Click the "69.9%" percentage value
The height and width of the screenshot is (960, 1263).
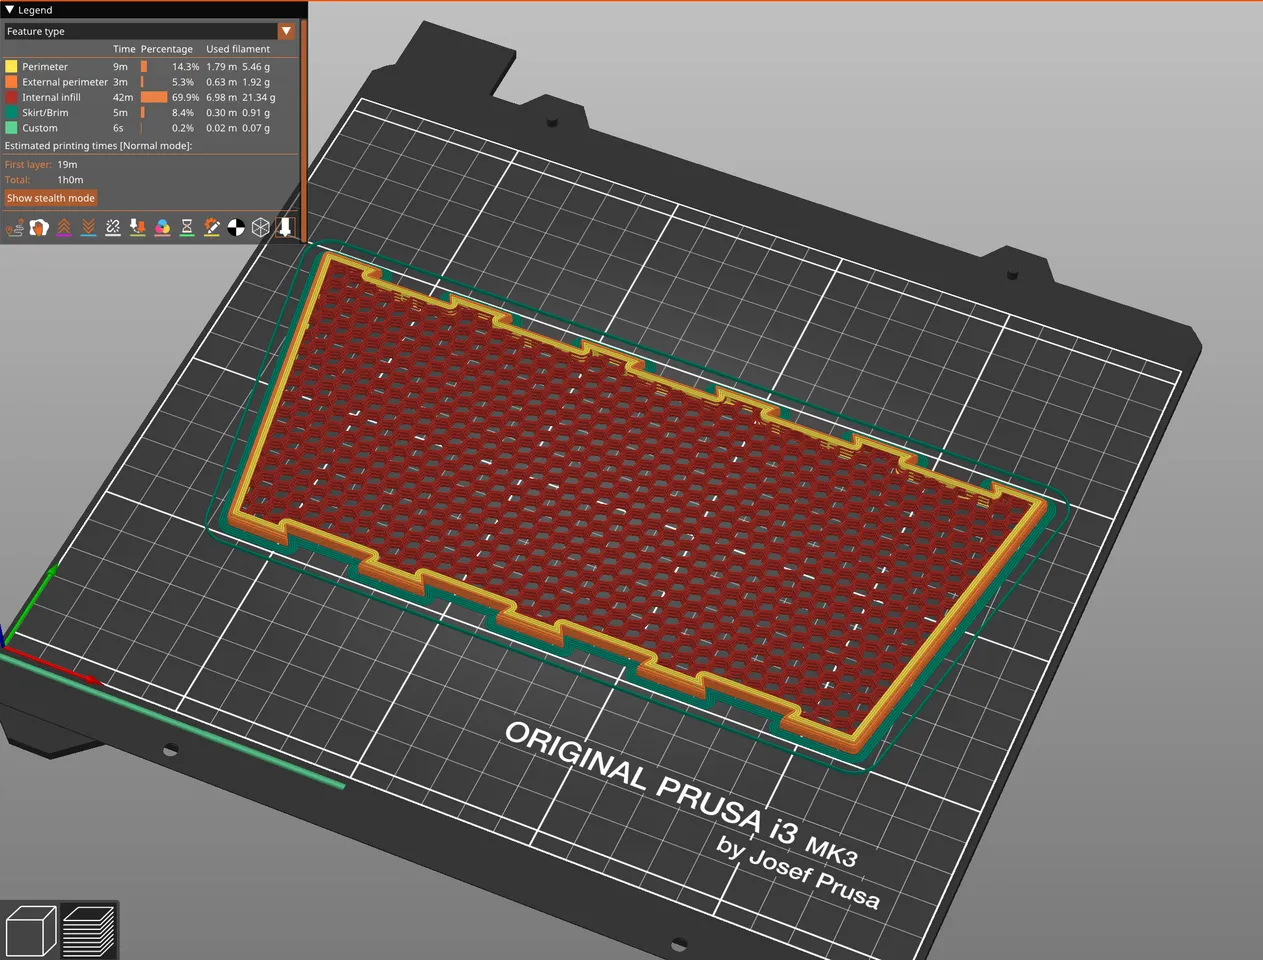pos(185,97)
